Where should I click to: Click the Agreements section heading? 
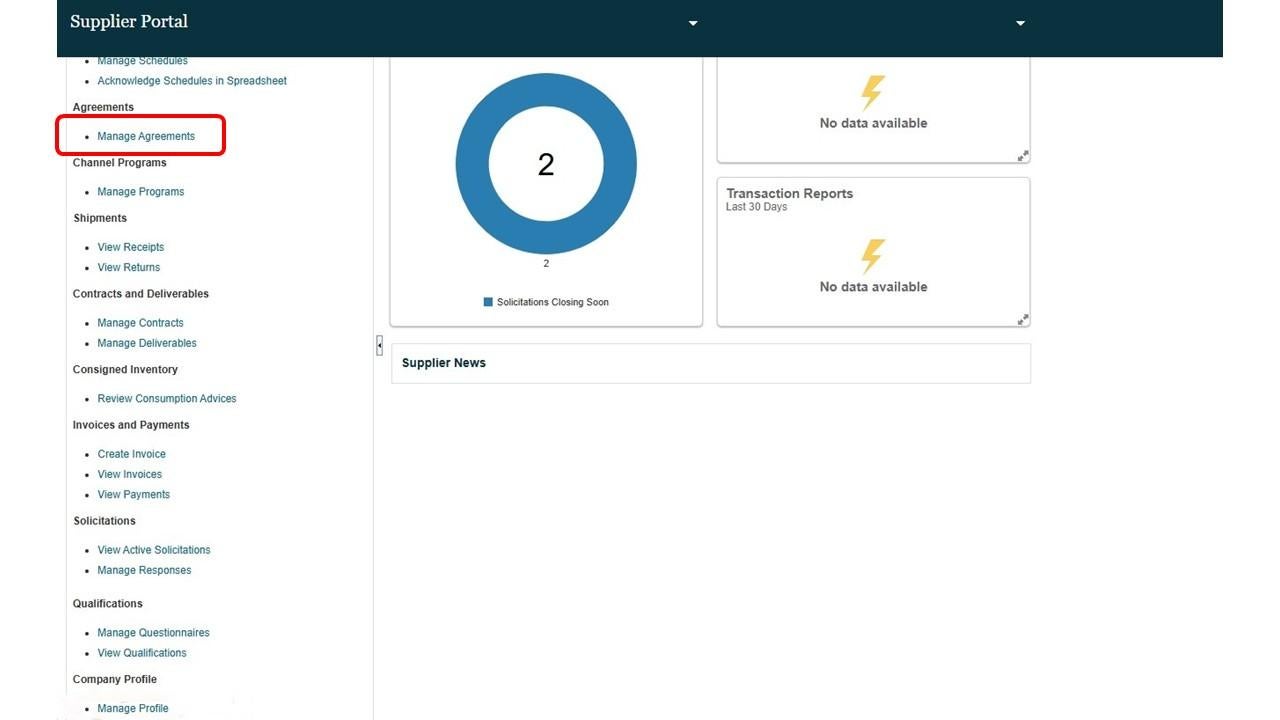coord(103,107)
